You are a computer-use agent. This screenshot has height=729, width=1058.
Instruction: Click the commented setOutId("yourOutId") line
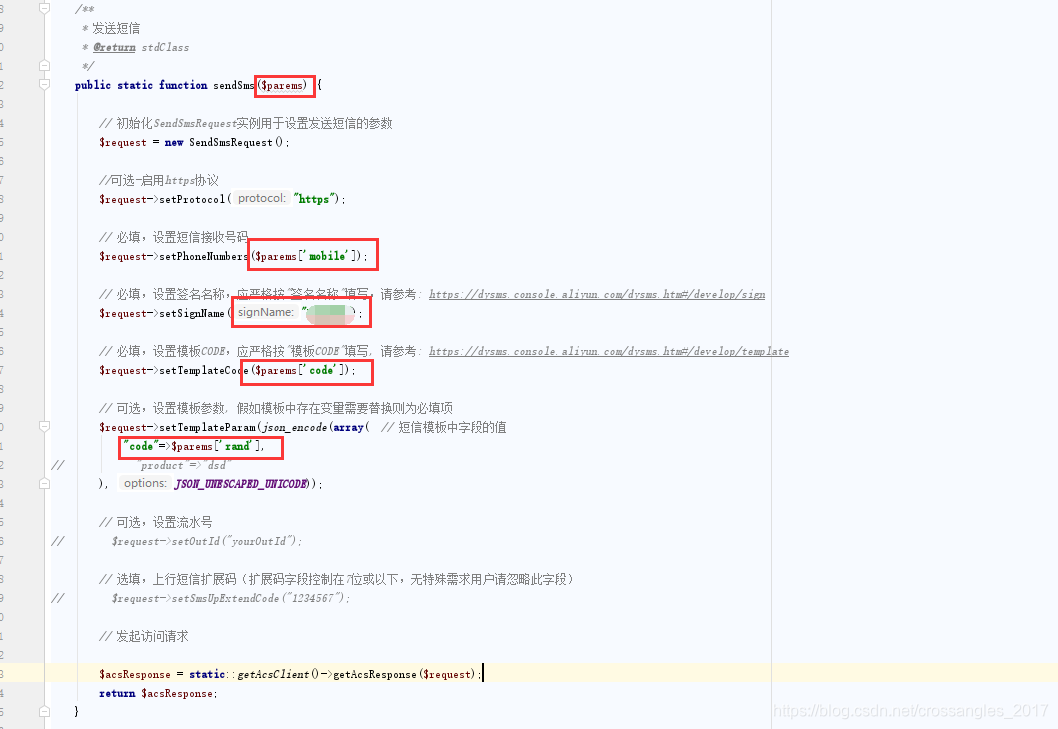(206, 541)
